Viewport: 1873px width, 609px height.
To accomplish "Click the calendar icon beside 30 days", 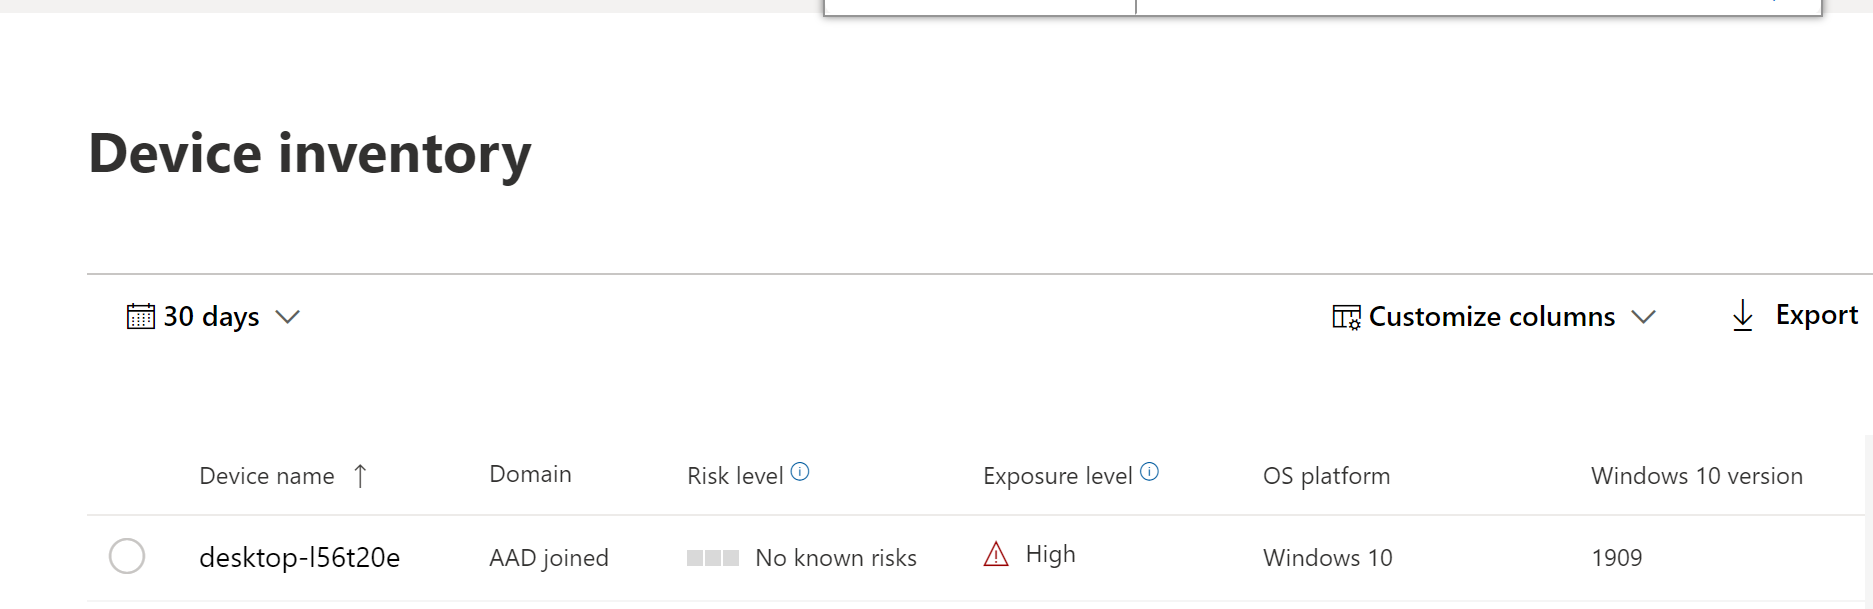I will coord(140,316).
